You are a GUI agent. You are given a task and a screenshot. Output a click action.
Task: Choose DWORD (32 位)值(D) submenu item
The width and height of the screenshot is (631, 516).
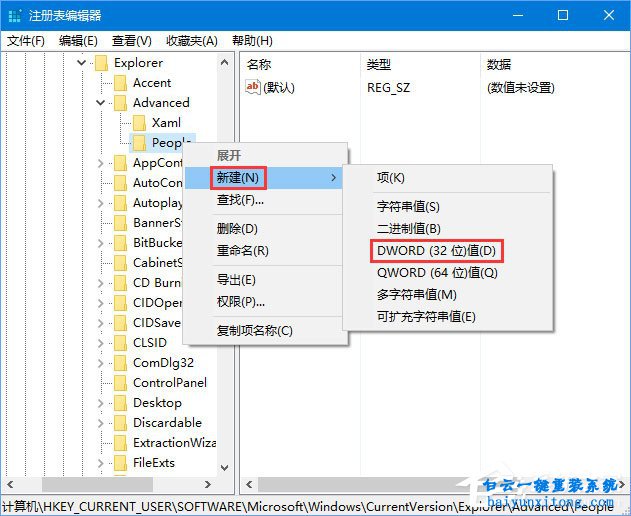[436, 251]
